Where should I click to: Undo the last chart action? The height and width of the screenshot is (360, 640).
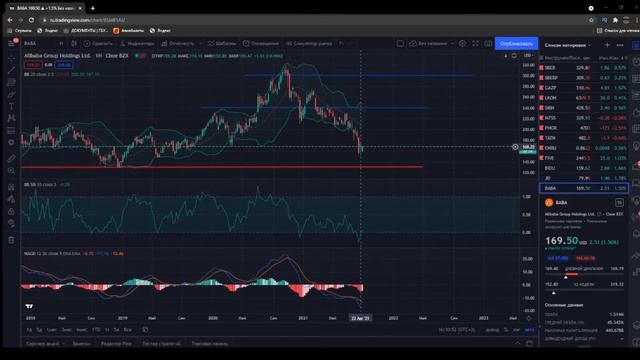341,43
